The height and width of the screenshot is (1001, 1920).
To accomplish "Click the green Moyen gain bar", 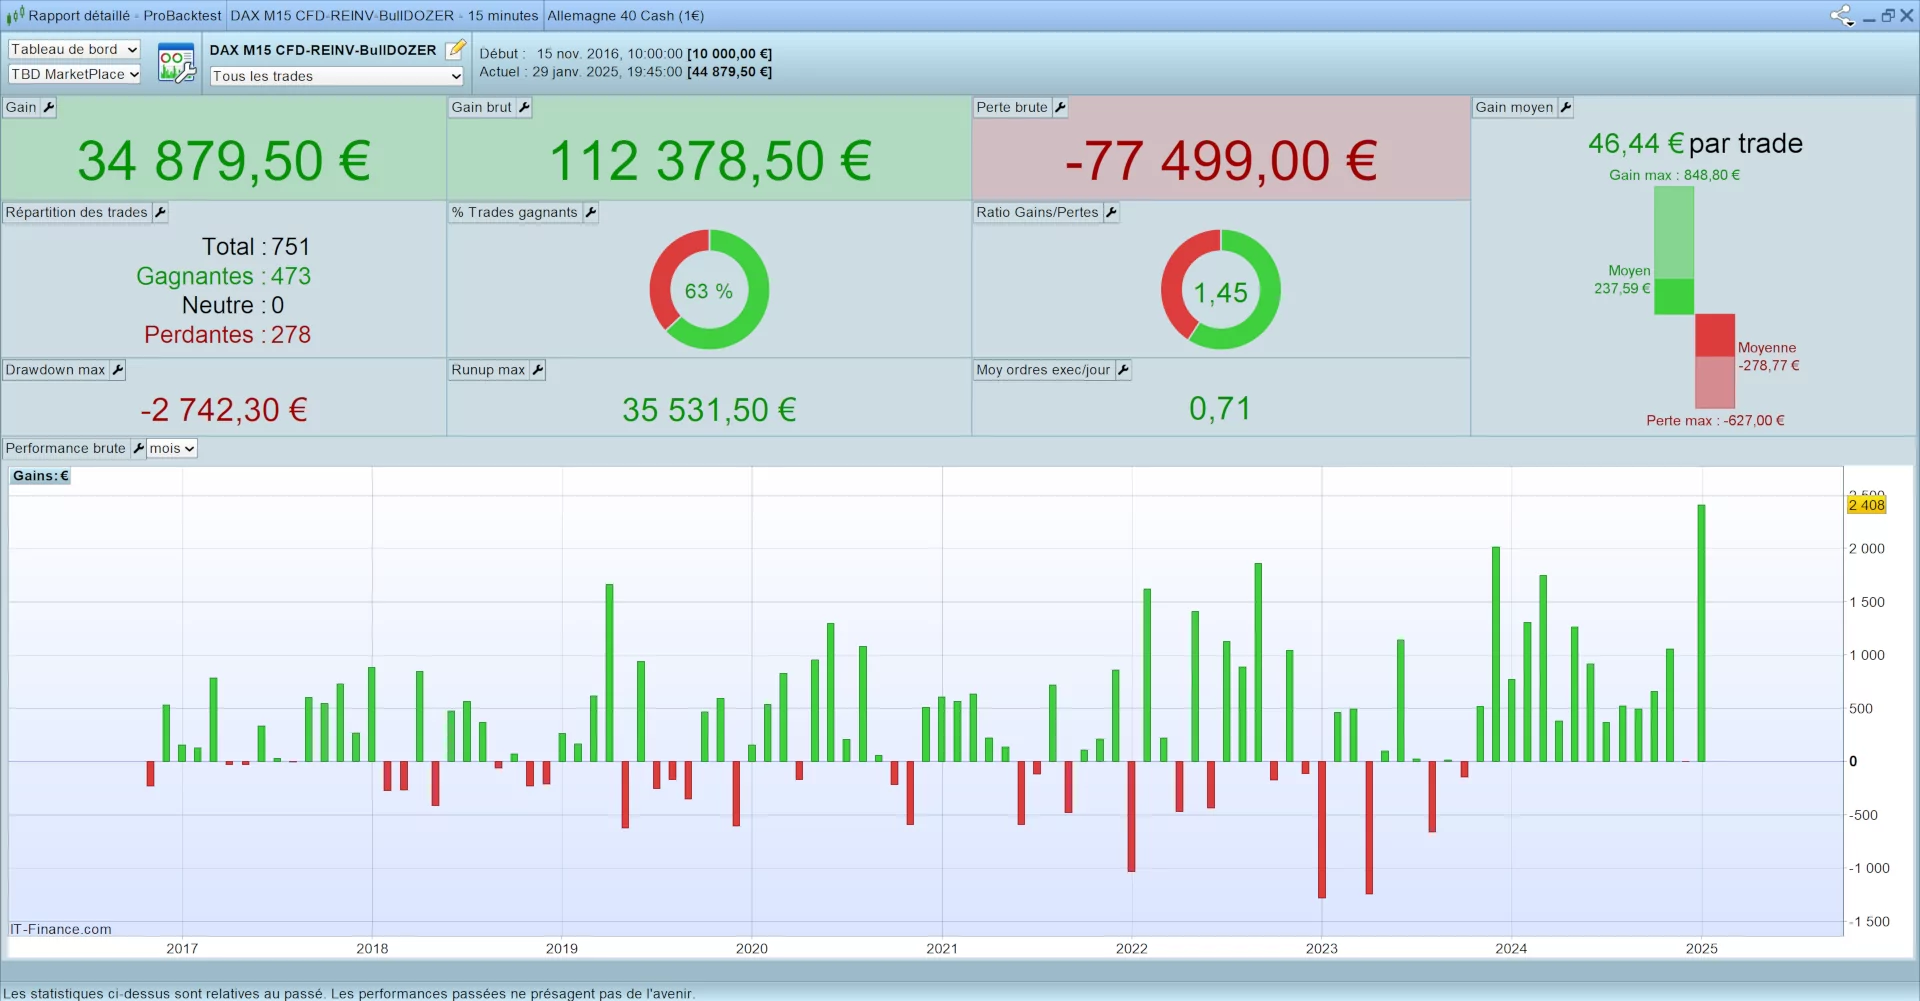I will [1674, 297].
